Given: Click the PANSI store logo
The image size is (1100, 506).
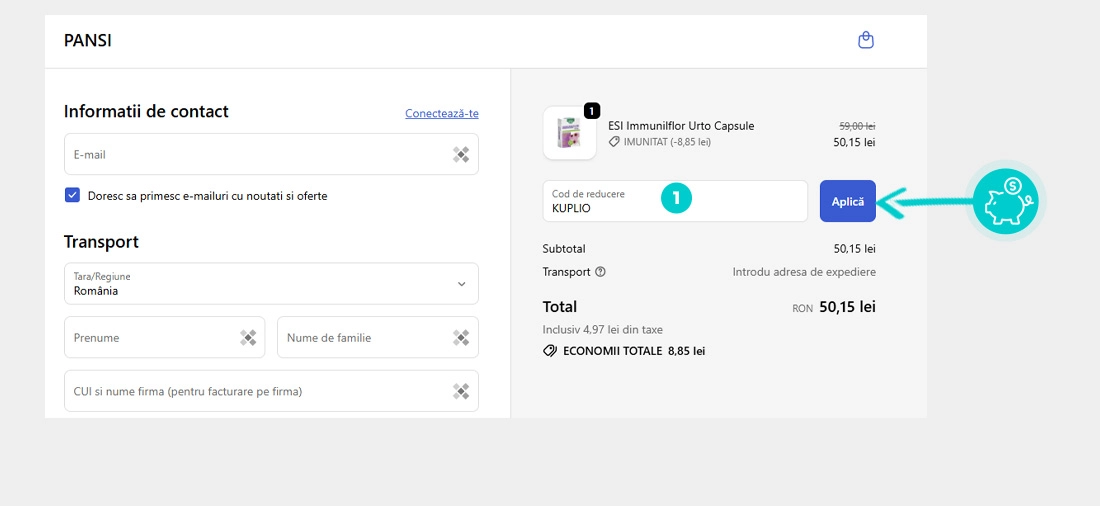Looking at the screenshot, I should (x=88, y=41).
